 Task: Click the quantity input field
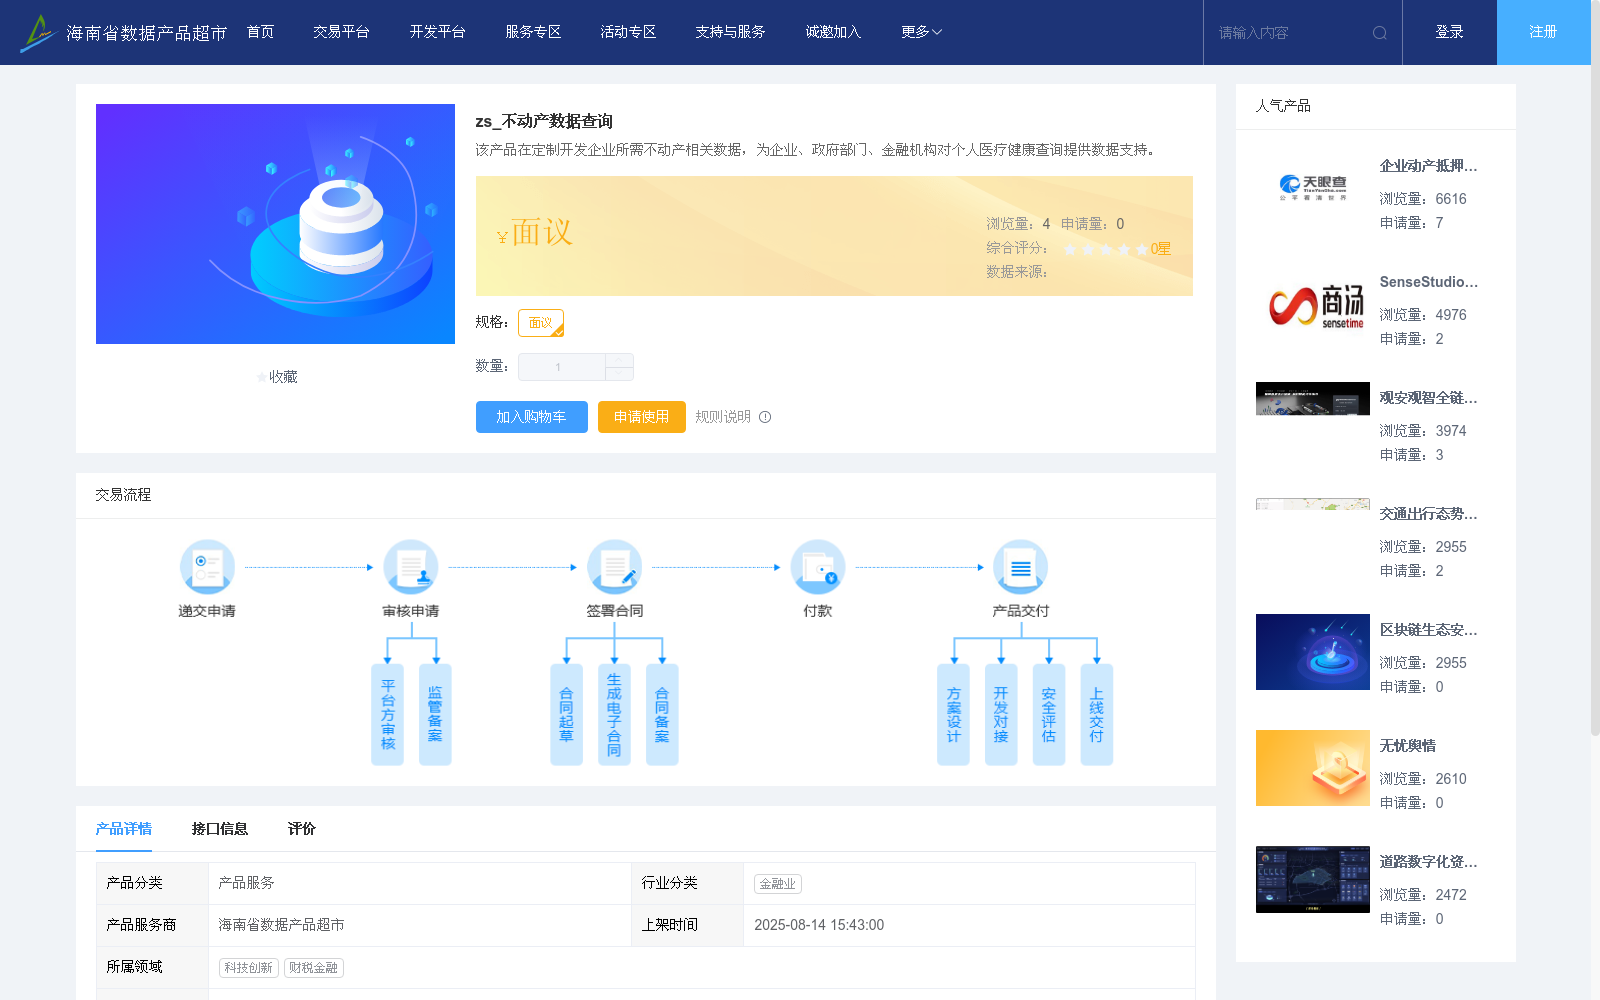[561, 367]
